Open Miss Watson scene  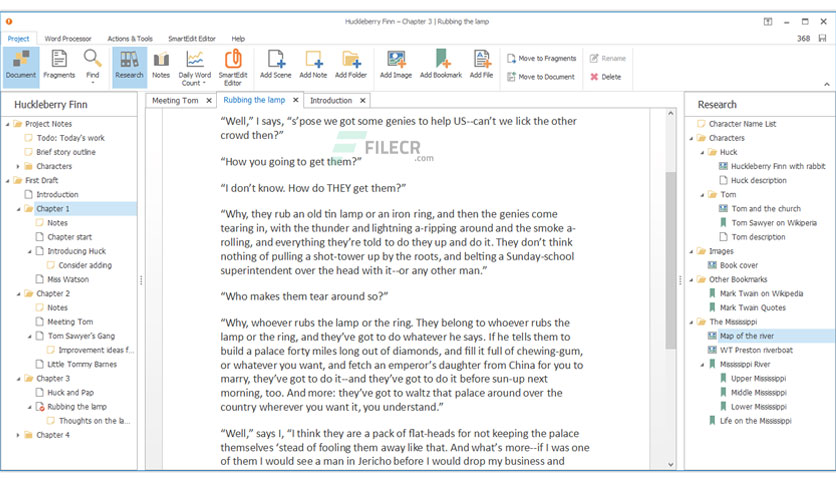pos(68,279)
